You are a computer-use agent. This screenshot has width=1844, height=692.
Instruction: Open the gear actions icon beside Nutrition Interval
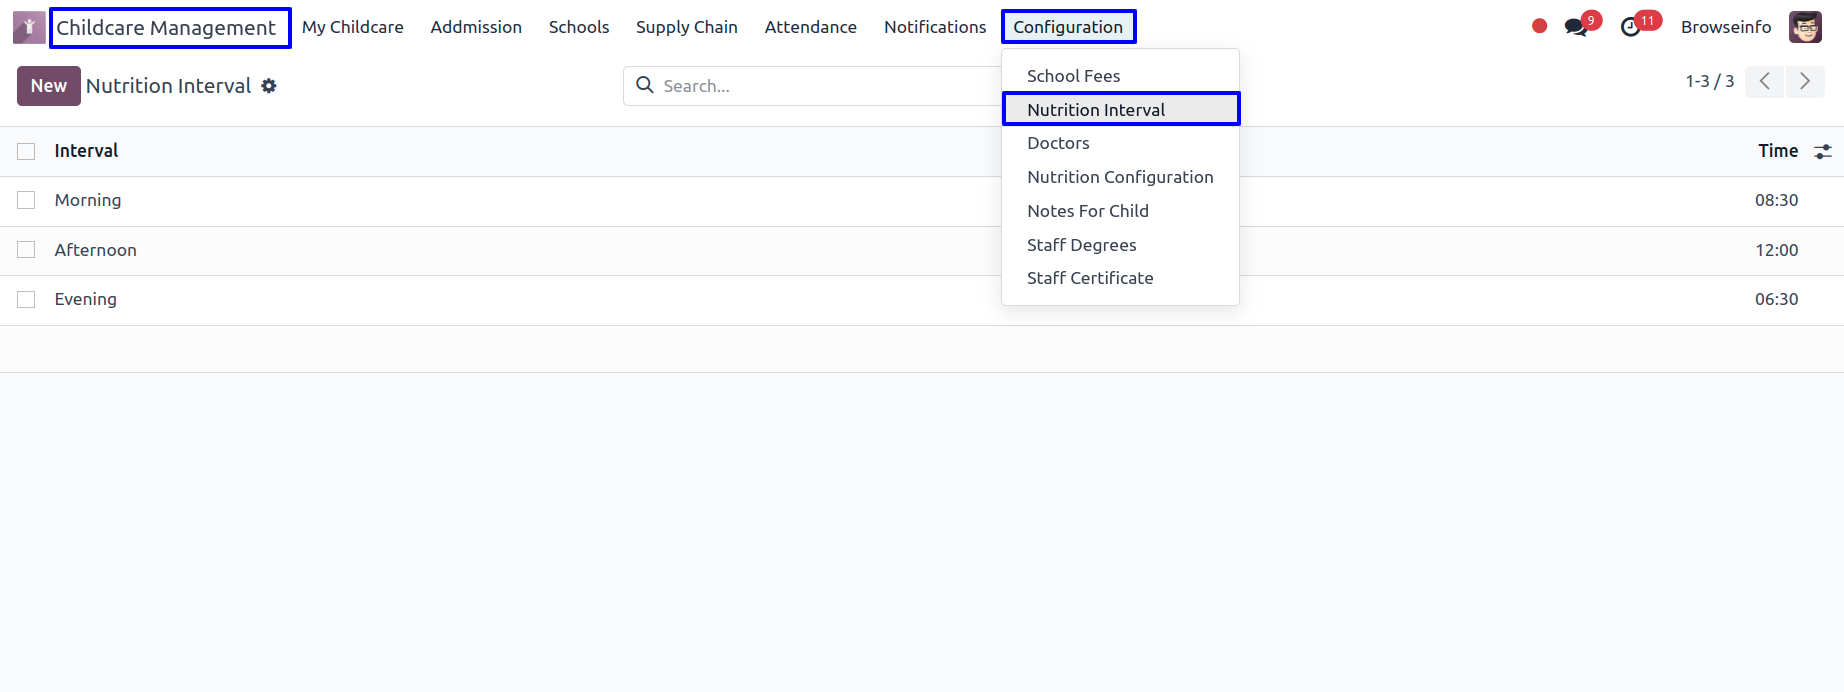coord(269,86)
